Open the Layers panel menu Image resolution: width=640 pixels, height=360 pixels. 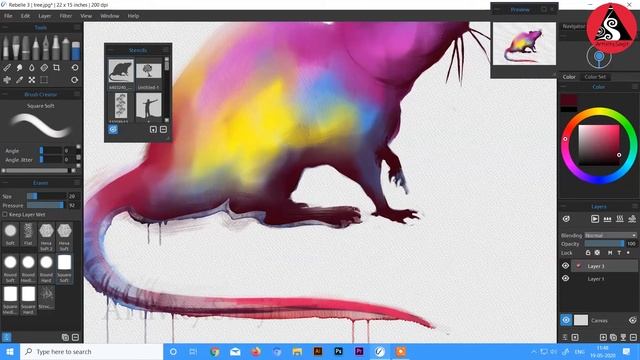click(635, 206)
